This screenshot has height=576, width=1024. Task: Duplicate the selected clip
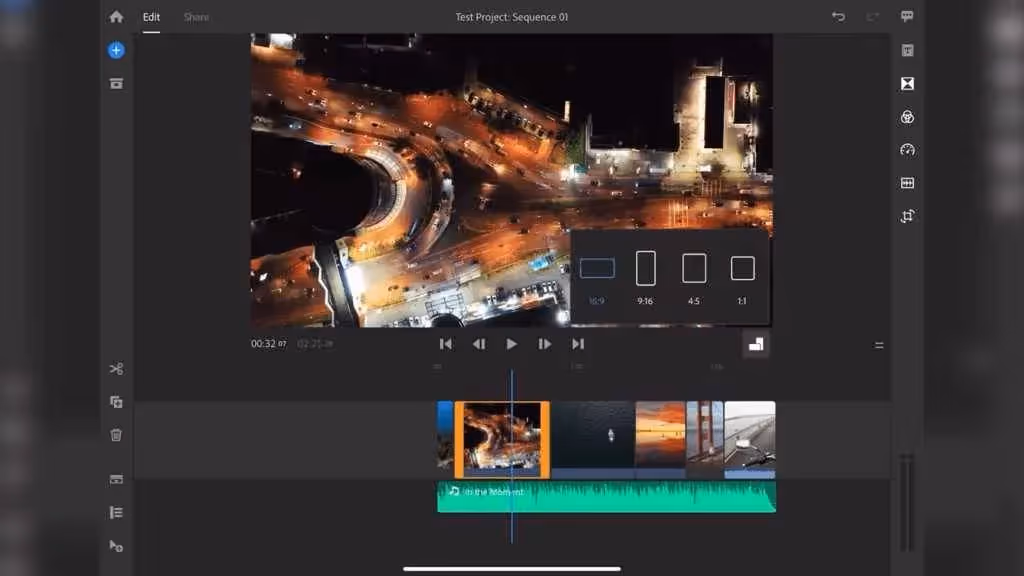click(x=116, y=401)
